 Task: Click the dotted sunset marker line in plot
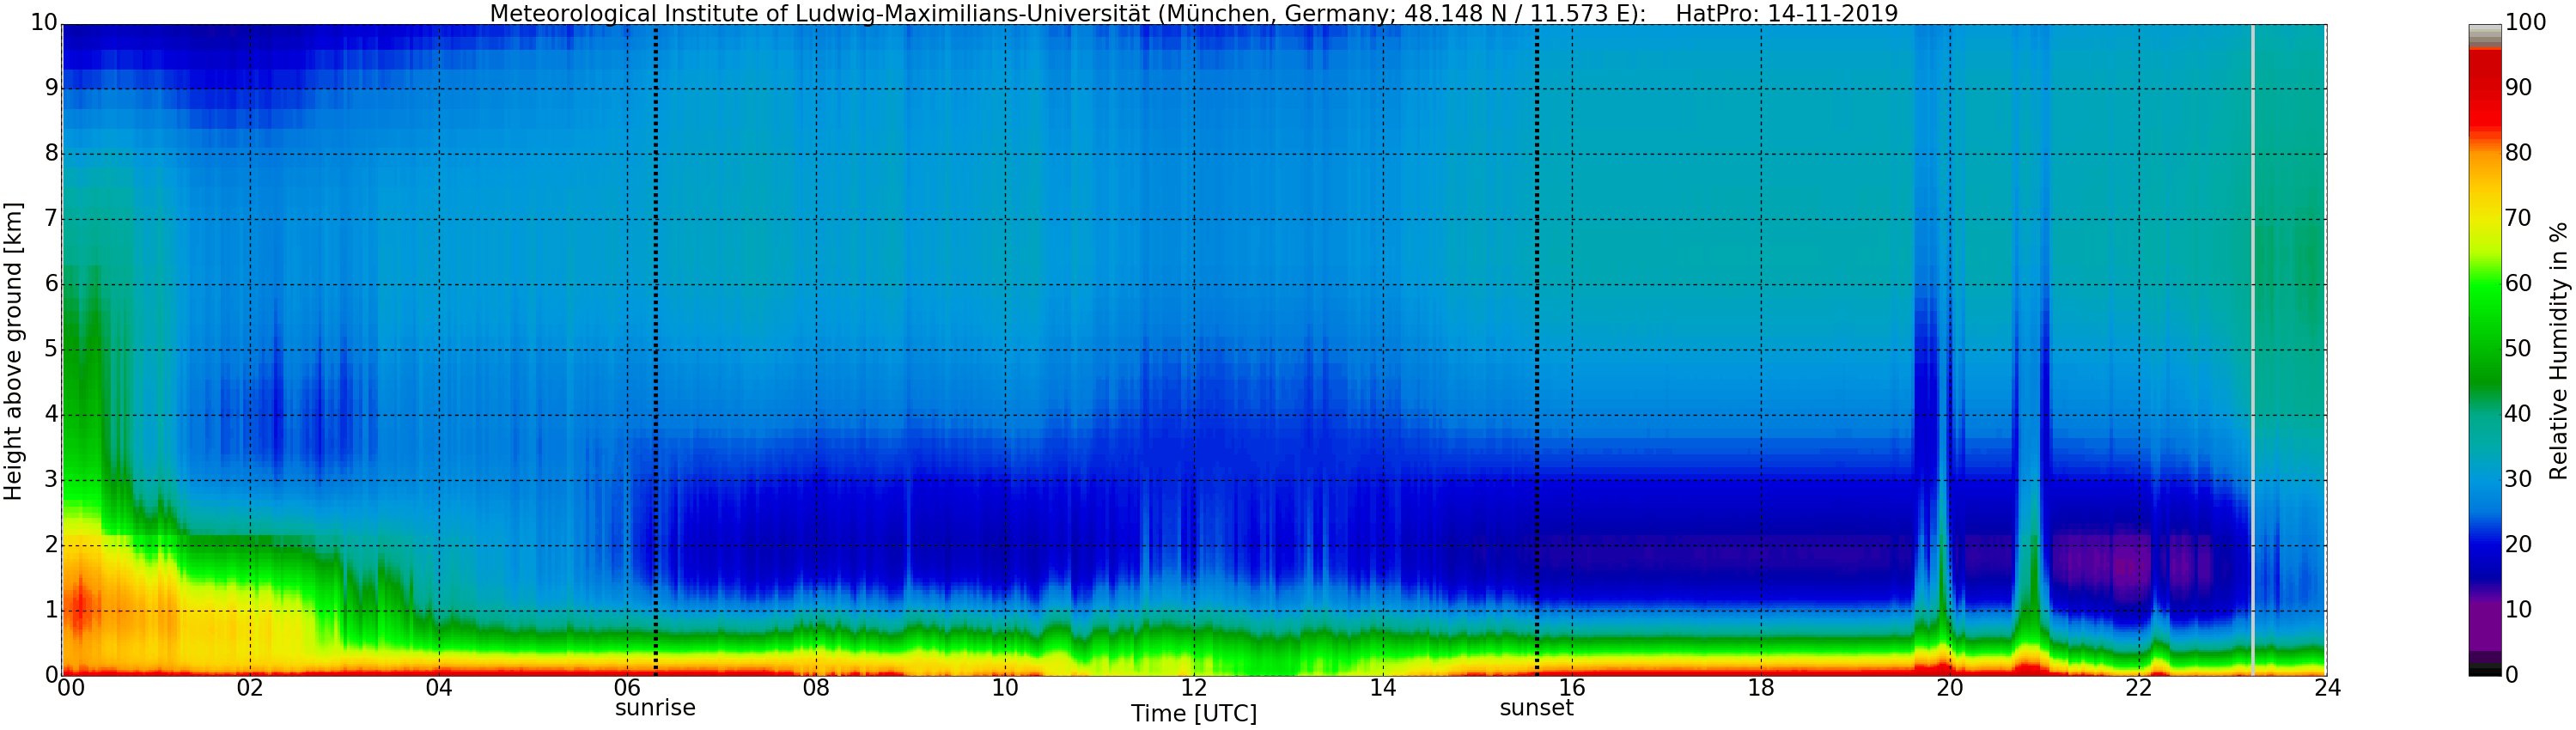pos(1537,350)
